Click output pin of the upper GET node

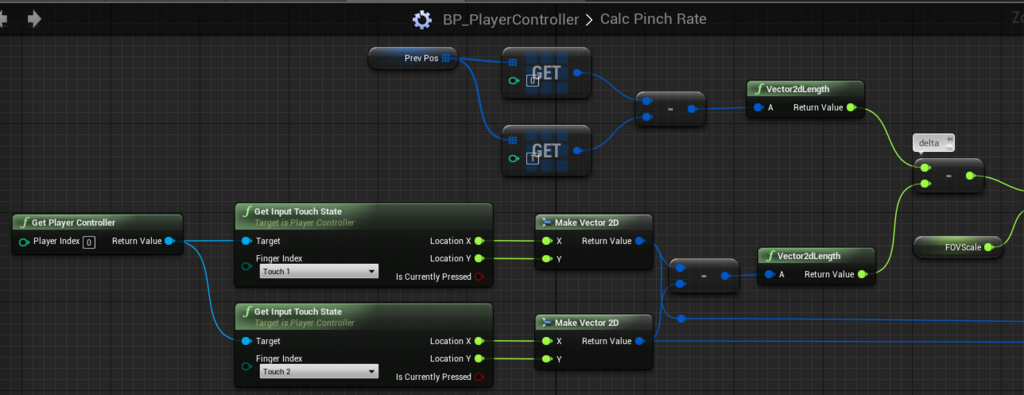tap(577, 72)
